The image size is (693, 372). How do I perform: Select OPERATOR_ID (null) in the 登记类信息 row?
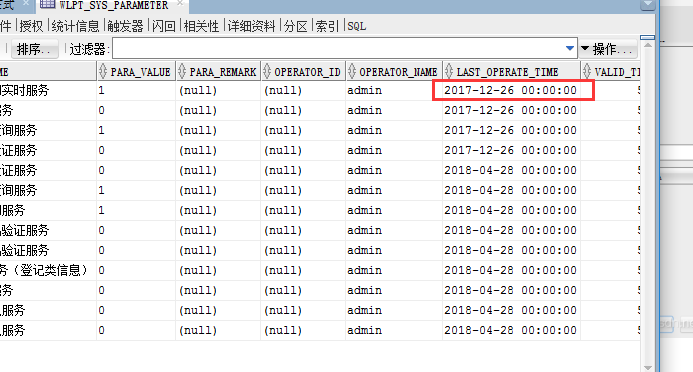click(x=303, y=270)
